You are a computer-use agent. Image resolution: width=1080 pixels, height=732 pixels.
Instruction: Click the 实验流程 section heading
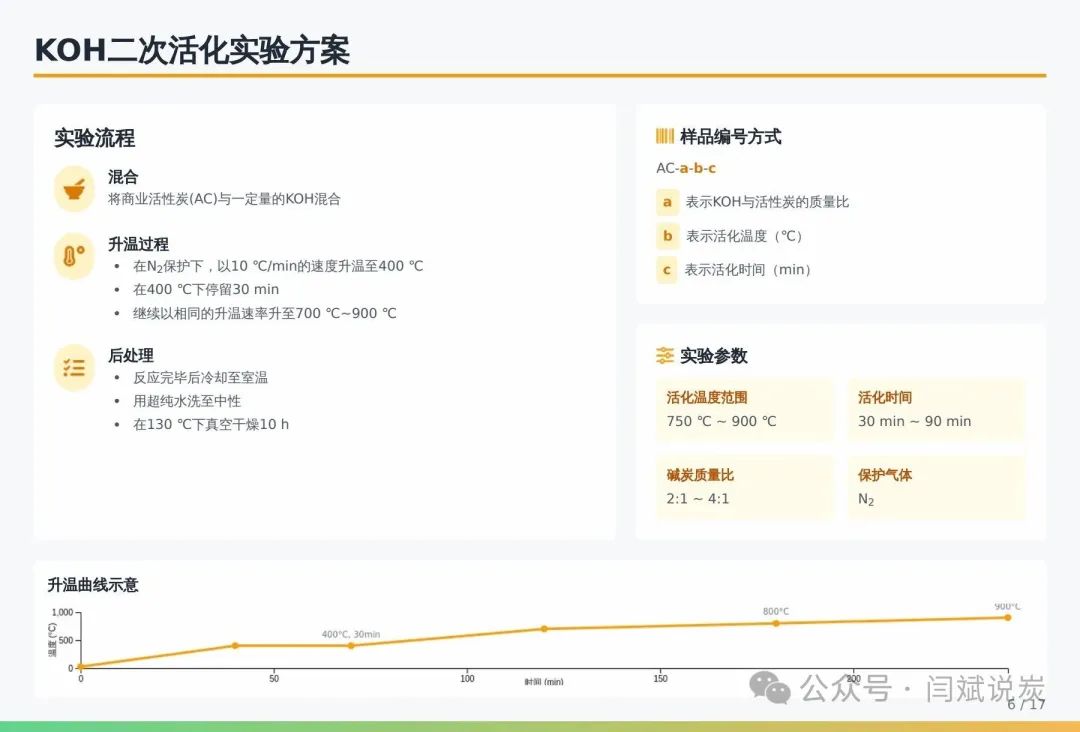(94, 138)
